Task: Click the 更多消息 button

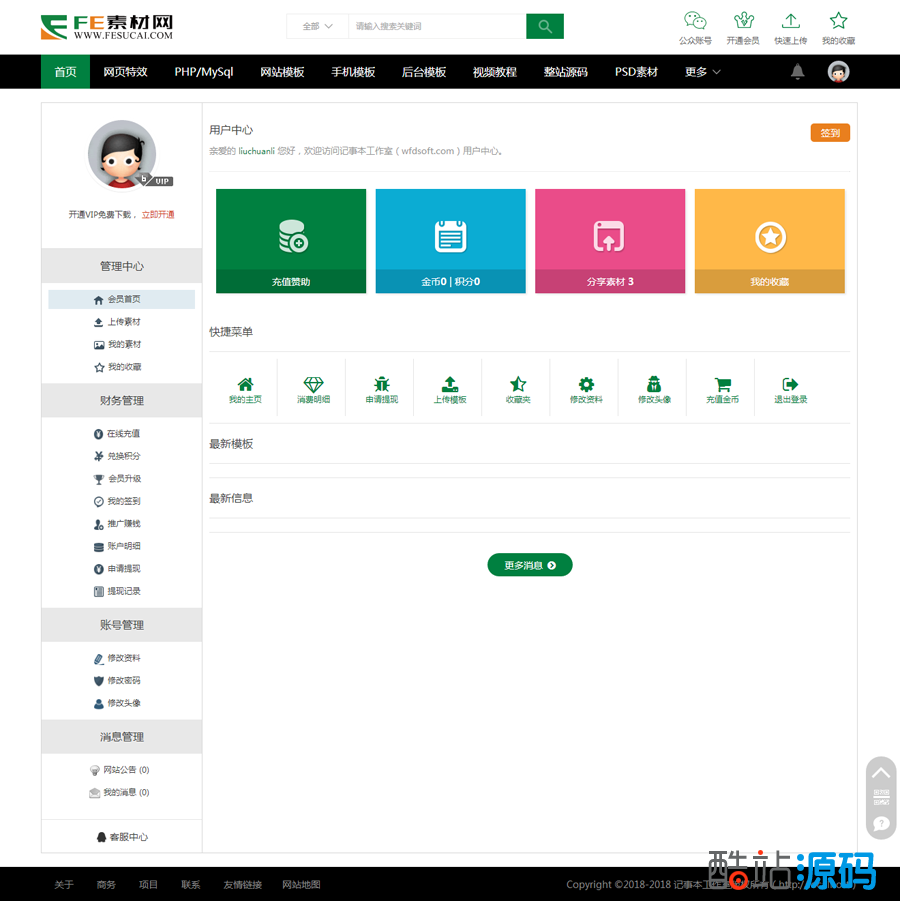Action: [530, 565]
